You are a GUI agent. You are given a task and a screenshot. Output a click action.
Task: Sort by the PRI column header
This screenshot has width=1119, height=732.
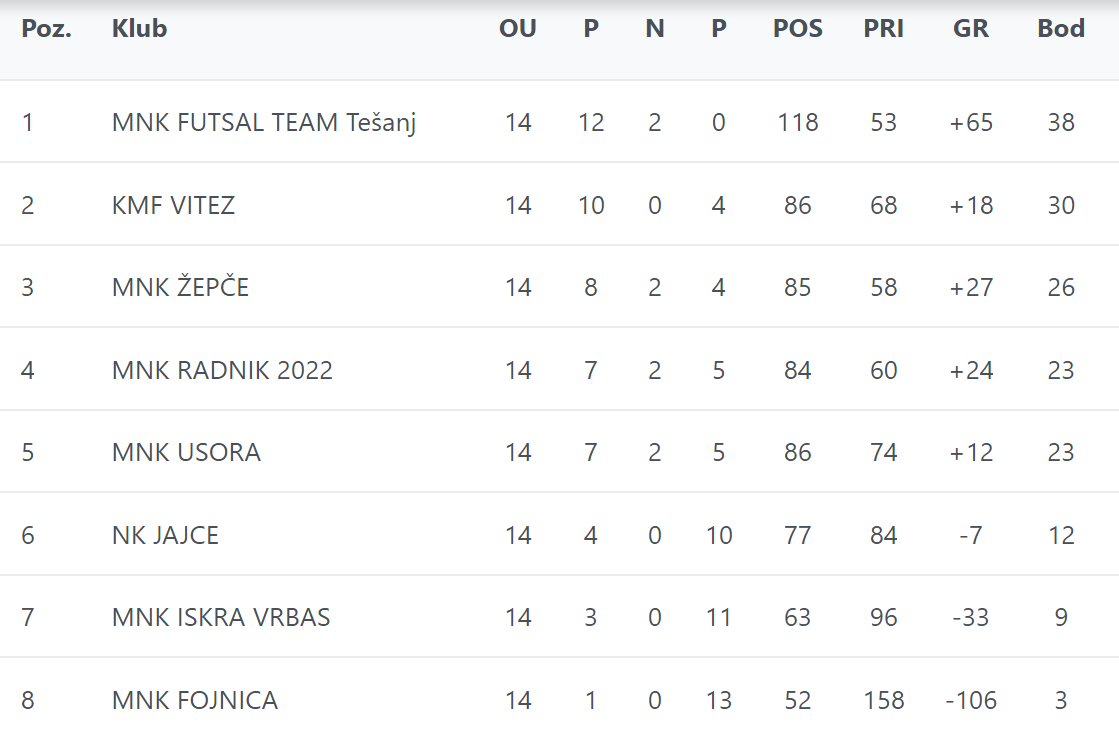(x=884, y=29)
